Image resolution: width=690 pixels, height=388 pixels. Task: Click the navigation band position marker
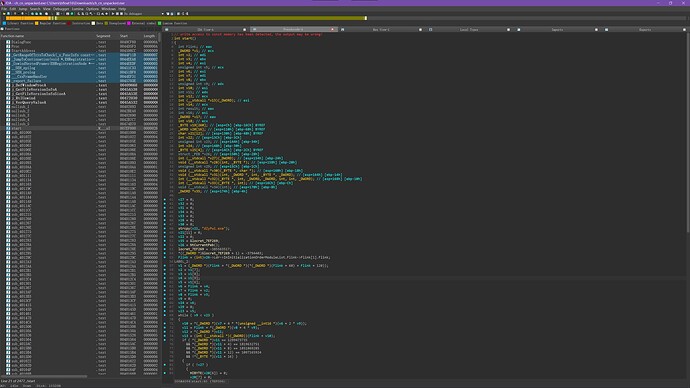pyautogui.click(x=365, y=18)
